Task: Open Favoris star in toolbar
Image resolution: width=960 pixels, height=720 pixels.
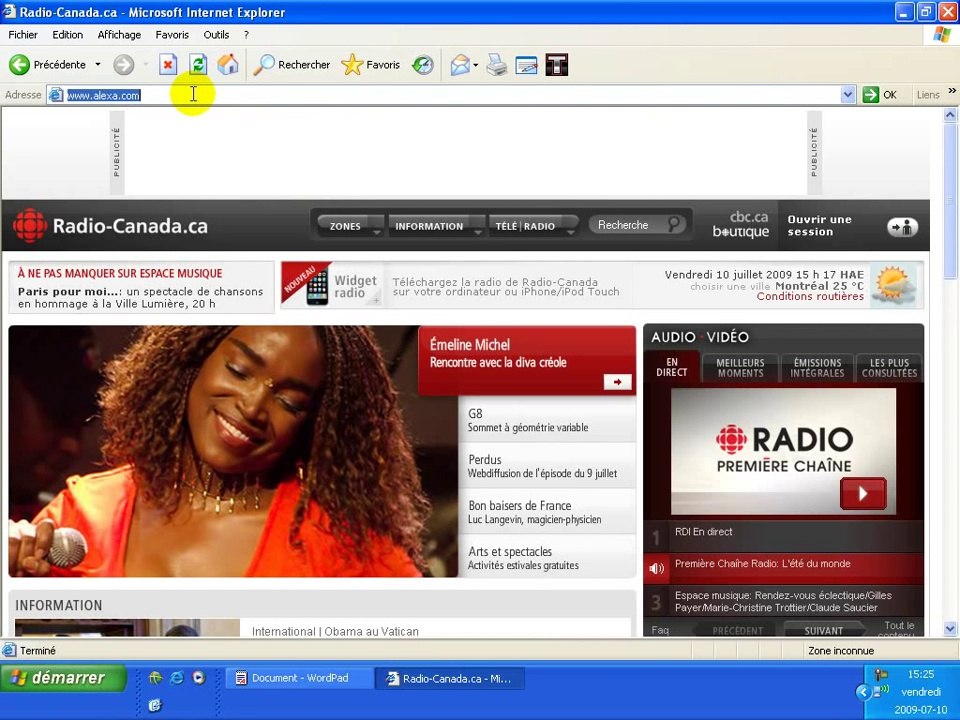Action: [x=370, y=64]
